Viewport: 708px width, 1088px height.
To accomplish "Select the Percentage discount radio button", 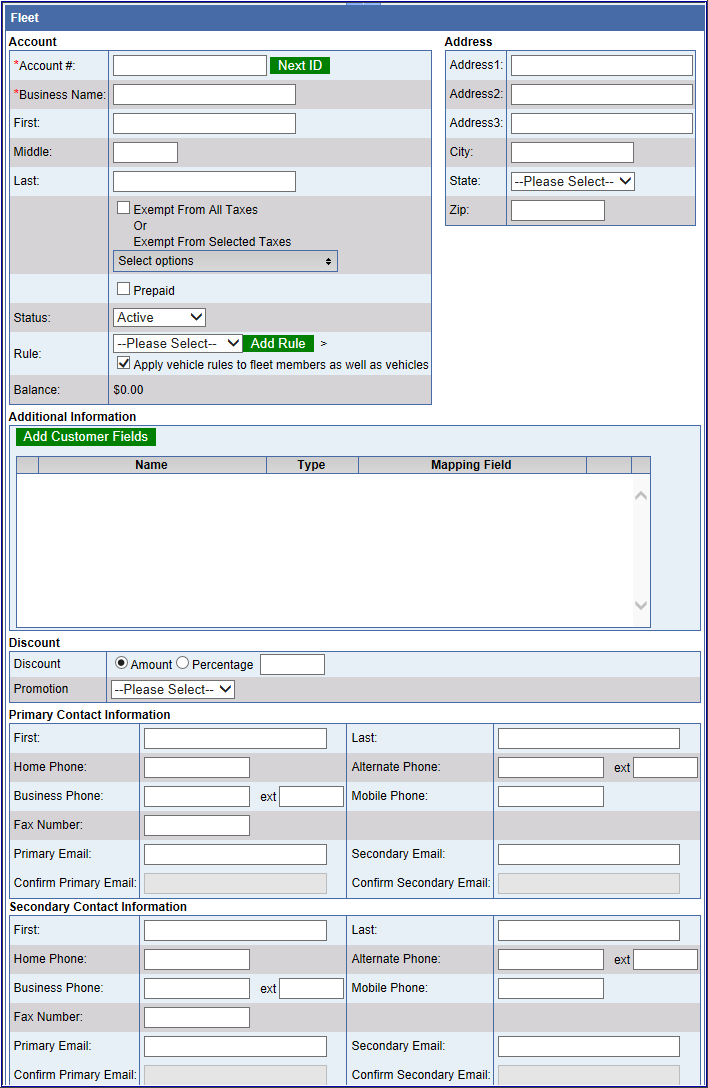I will [183, 664].
